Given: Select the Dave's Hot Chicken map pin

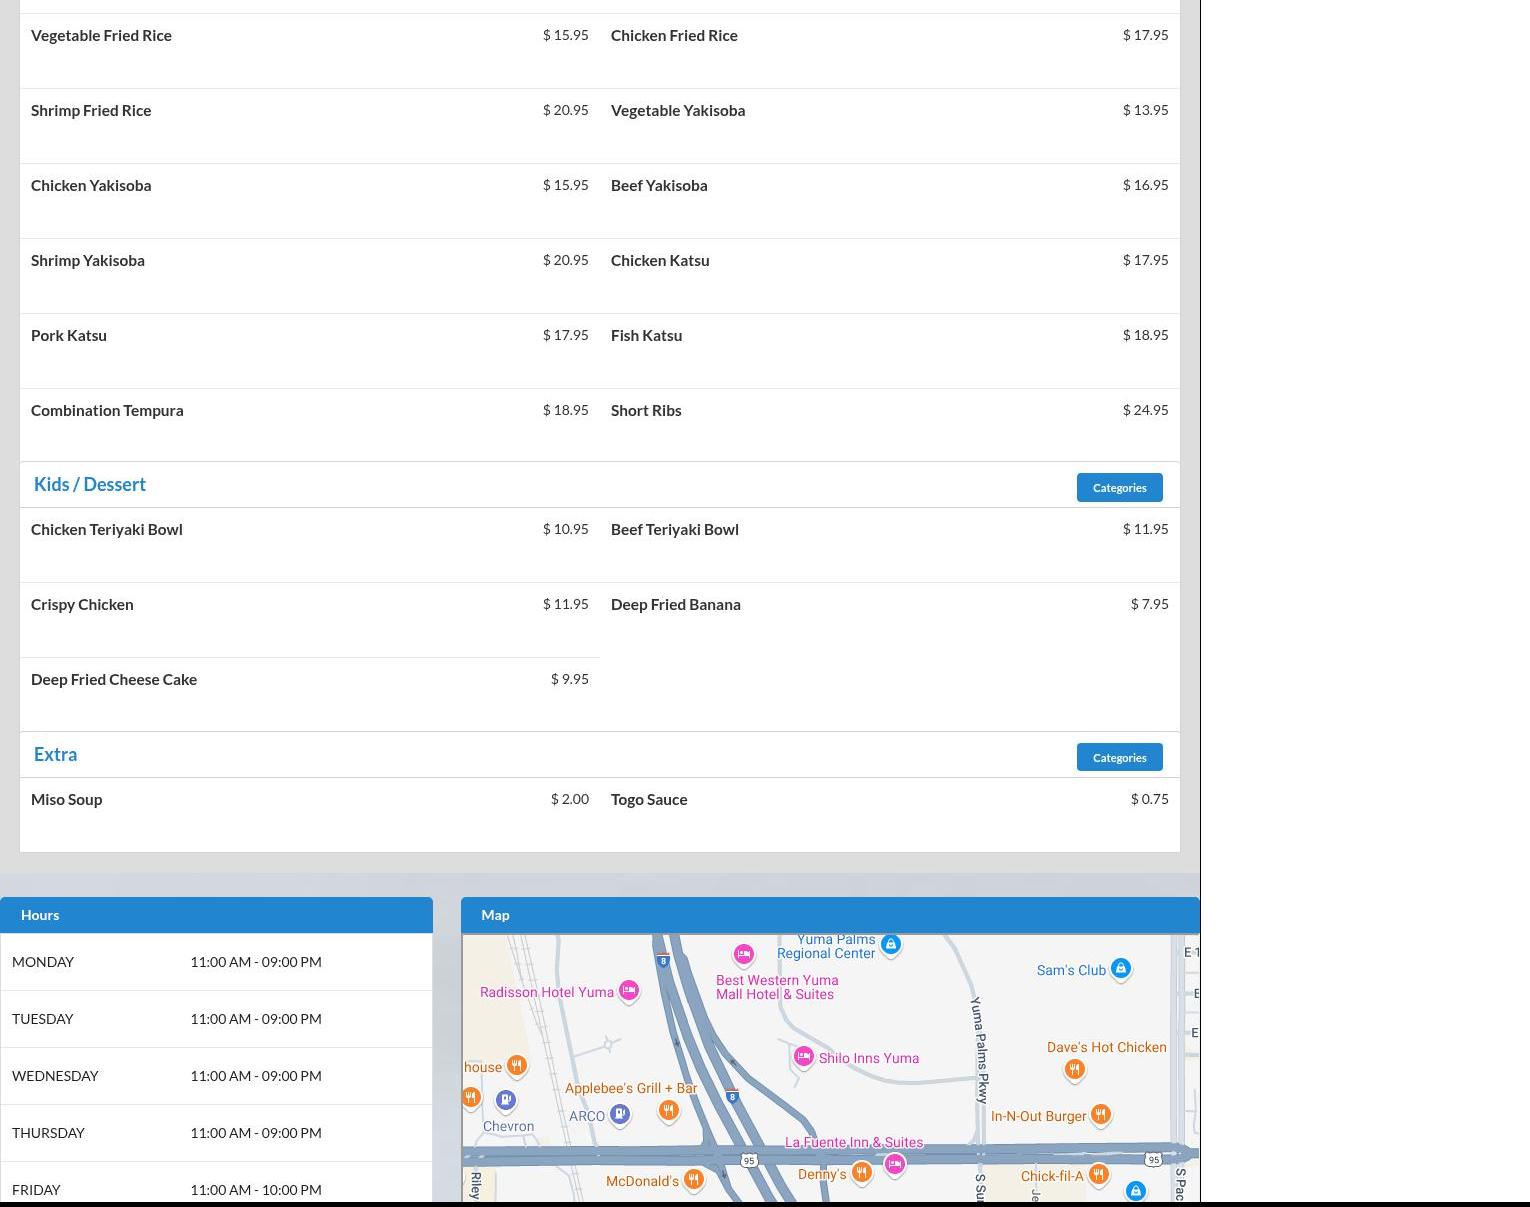Looking at the screenshot, I should (x=1074, y=1069).
